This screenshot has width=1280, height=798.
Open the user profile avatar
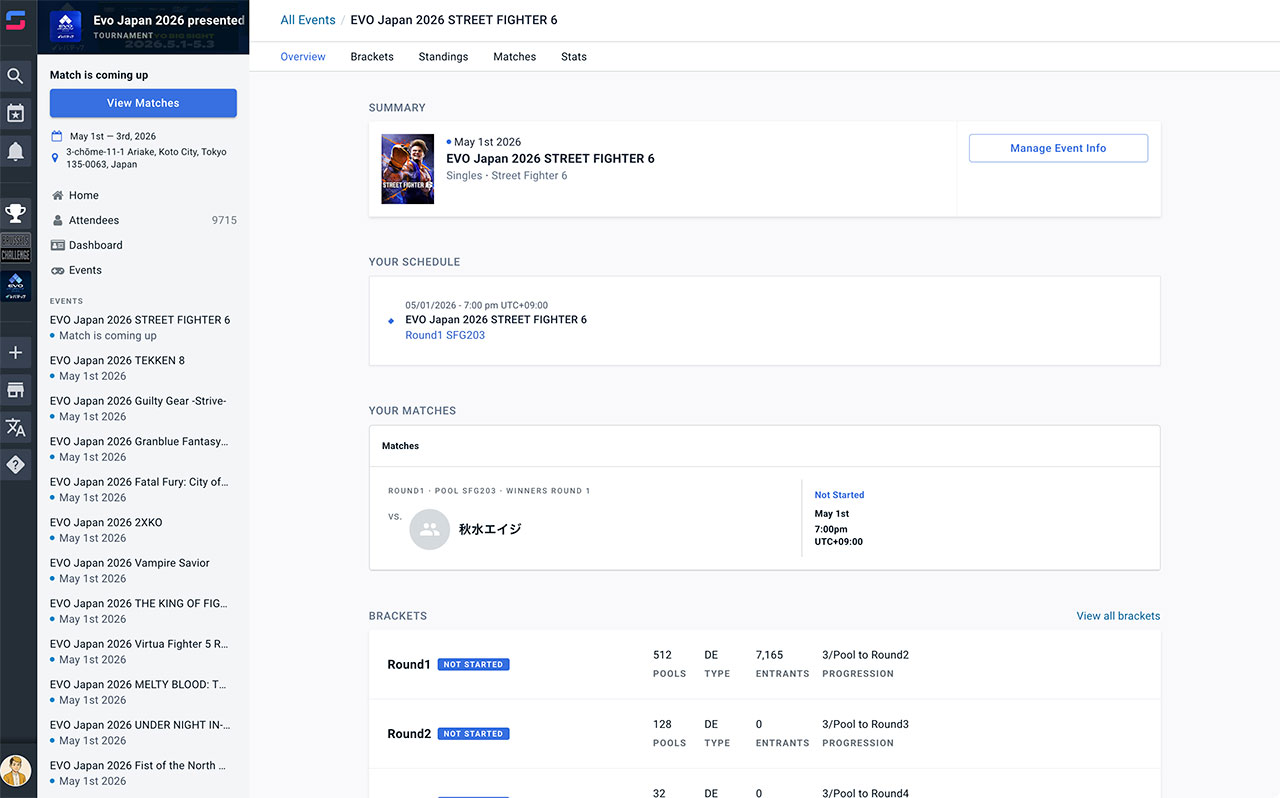pos(16,770)
